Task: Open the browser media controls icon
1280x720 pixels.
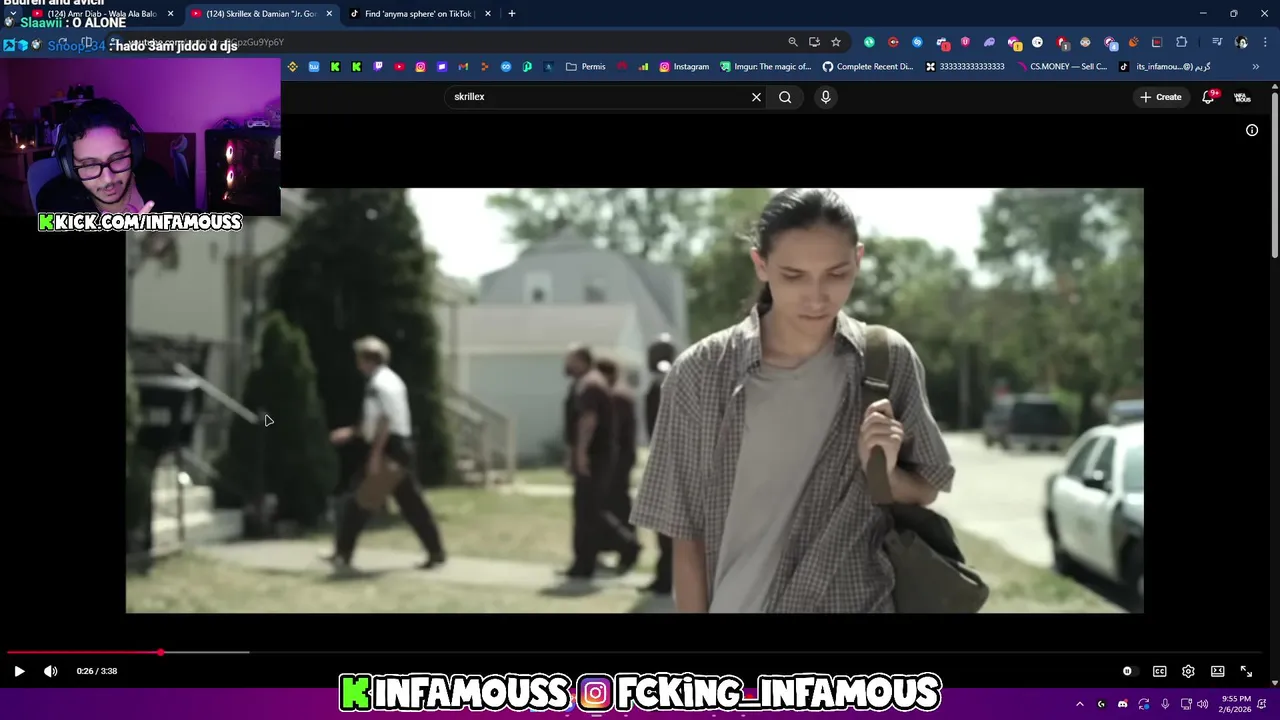Action: 1217,42
